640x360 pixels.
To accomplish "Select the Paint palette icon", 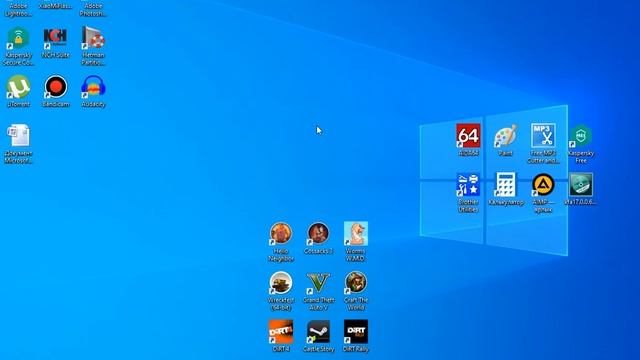I will click(x=505, y=136).
